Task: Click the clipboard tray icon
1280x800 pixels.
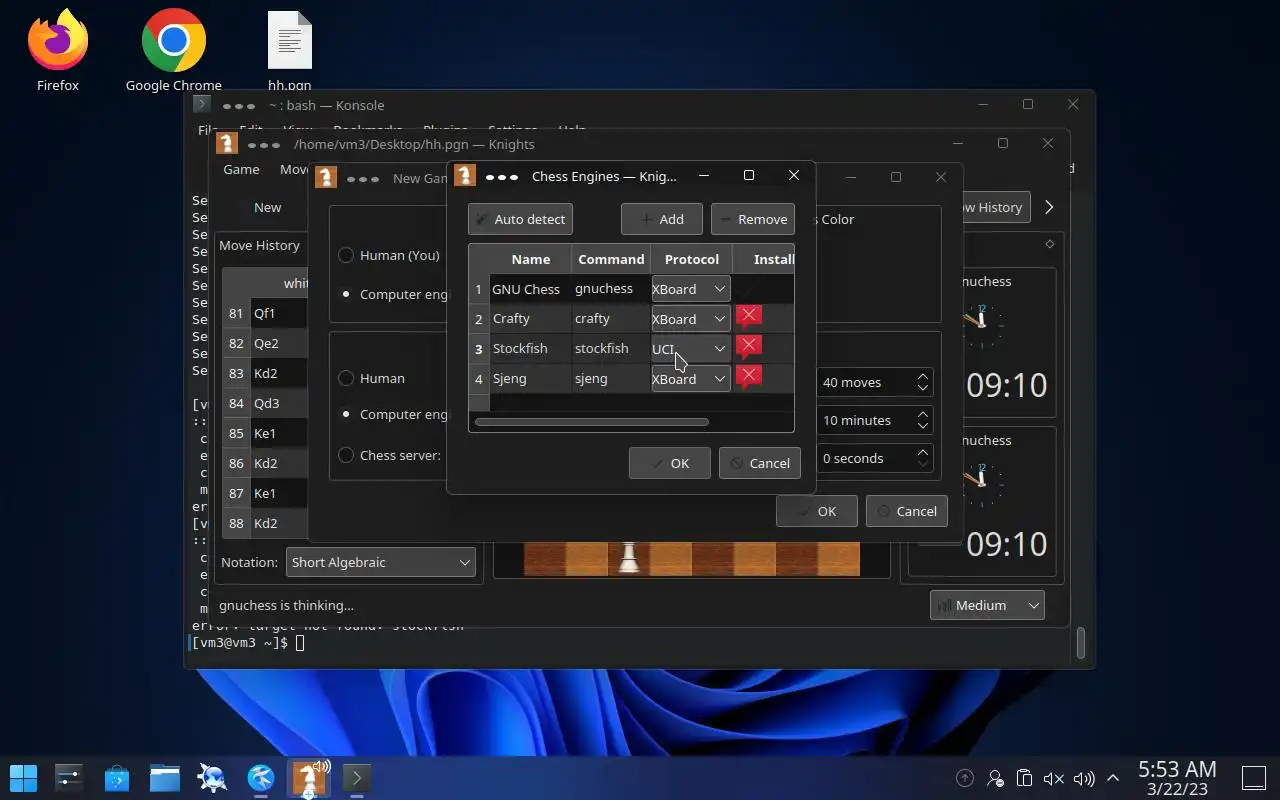Action: point(1024,778)
